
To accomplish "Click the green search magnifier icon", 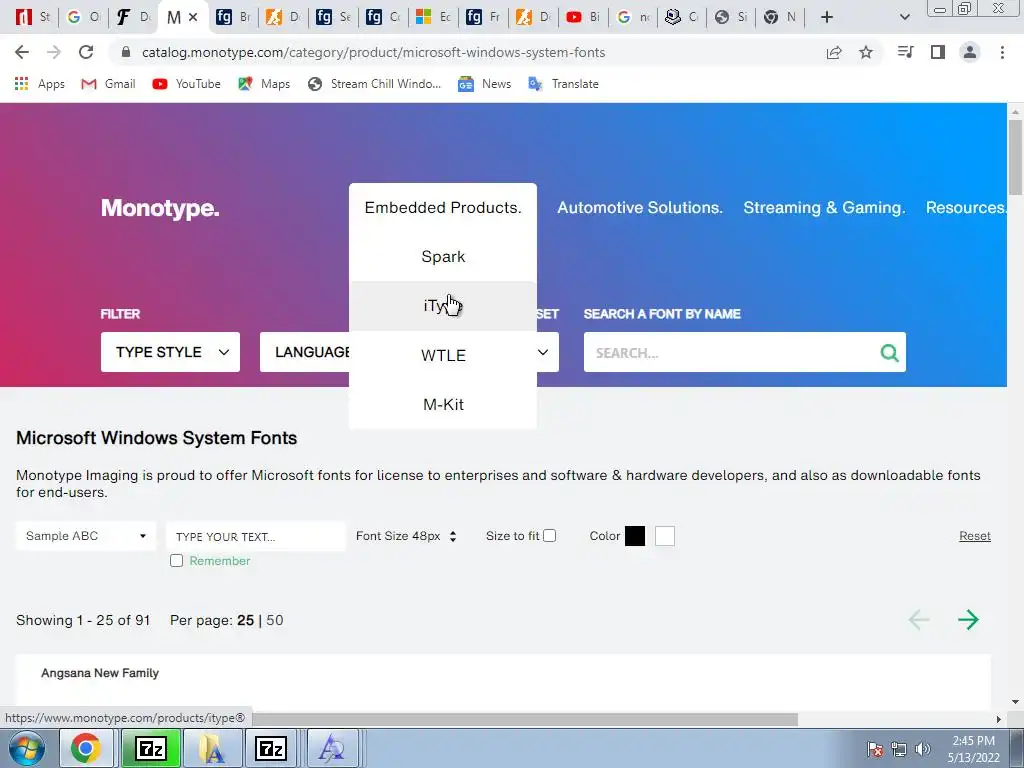I will coord(889,353).
